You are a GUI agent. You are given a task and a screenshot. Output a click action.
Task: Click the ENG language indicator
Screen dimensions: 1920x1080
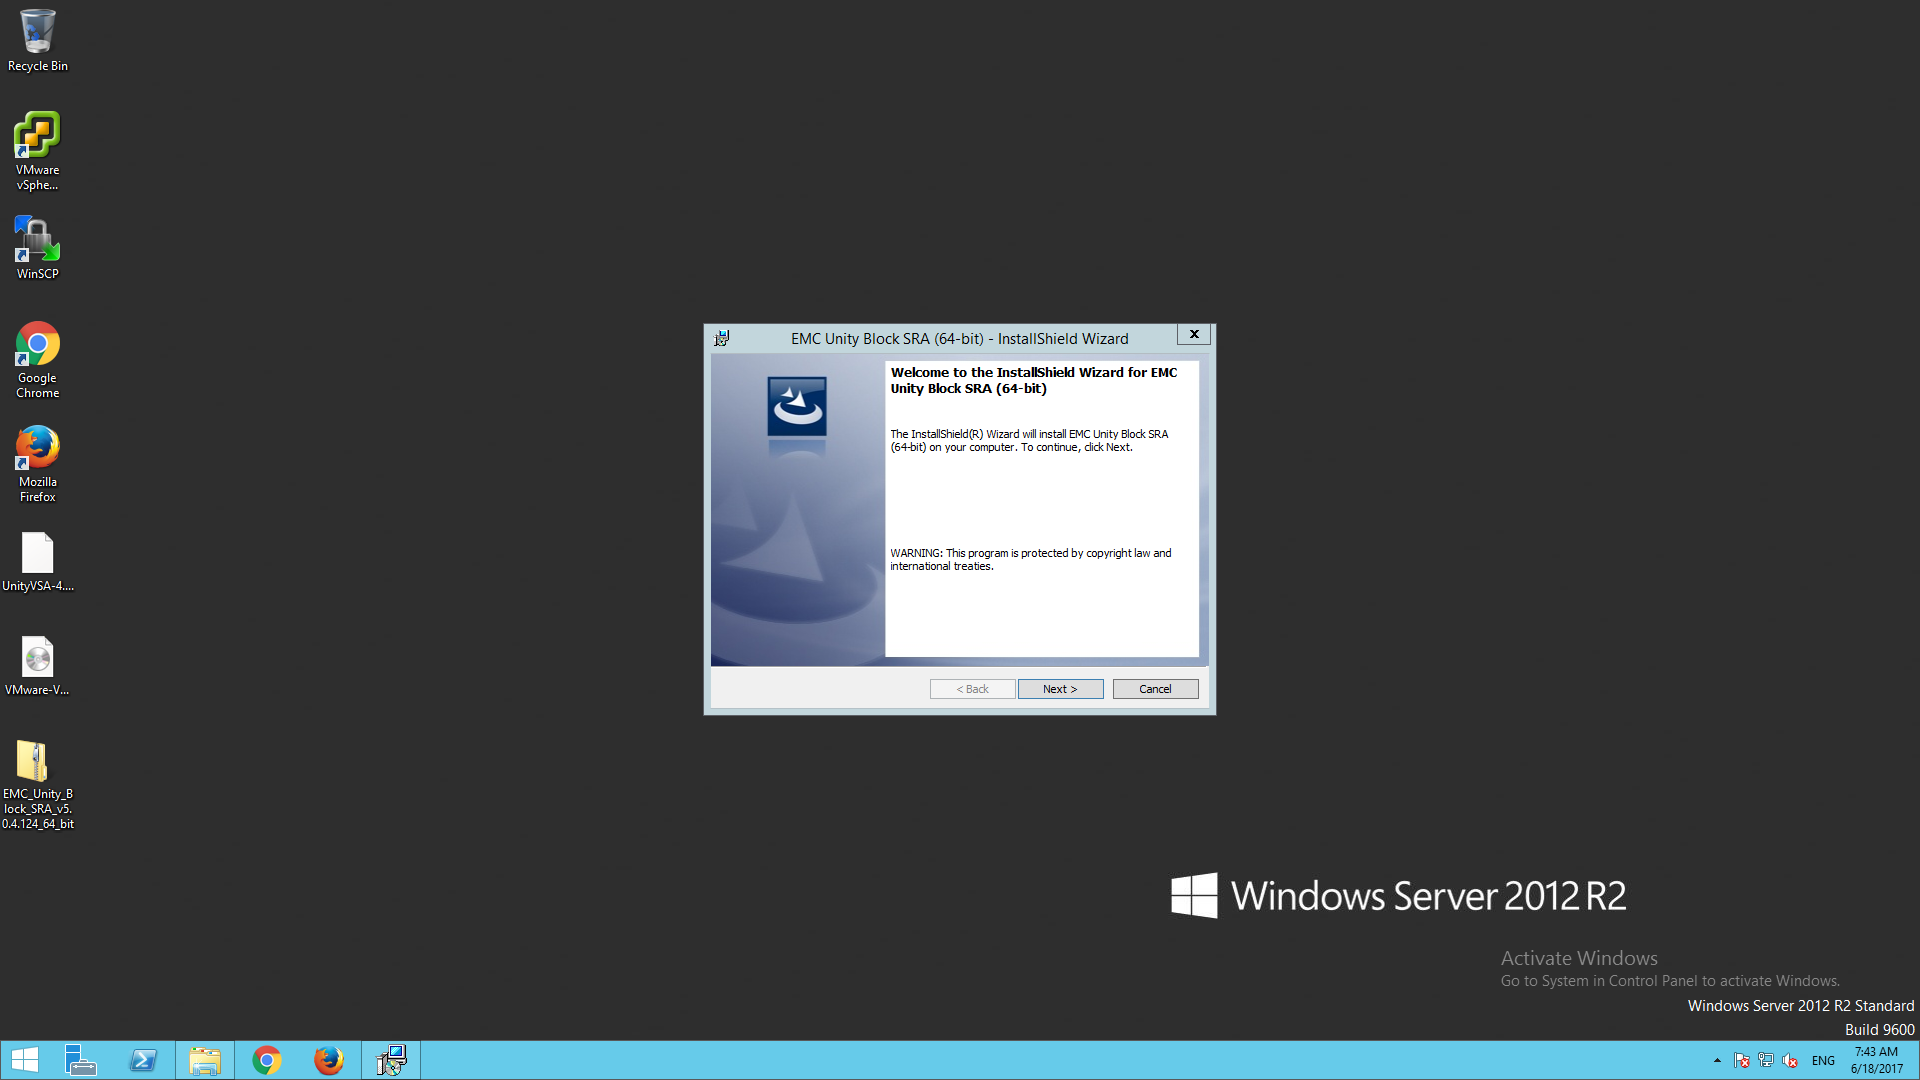tap(1823, 1060)
